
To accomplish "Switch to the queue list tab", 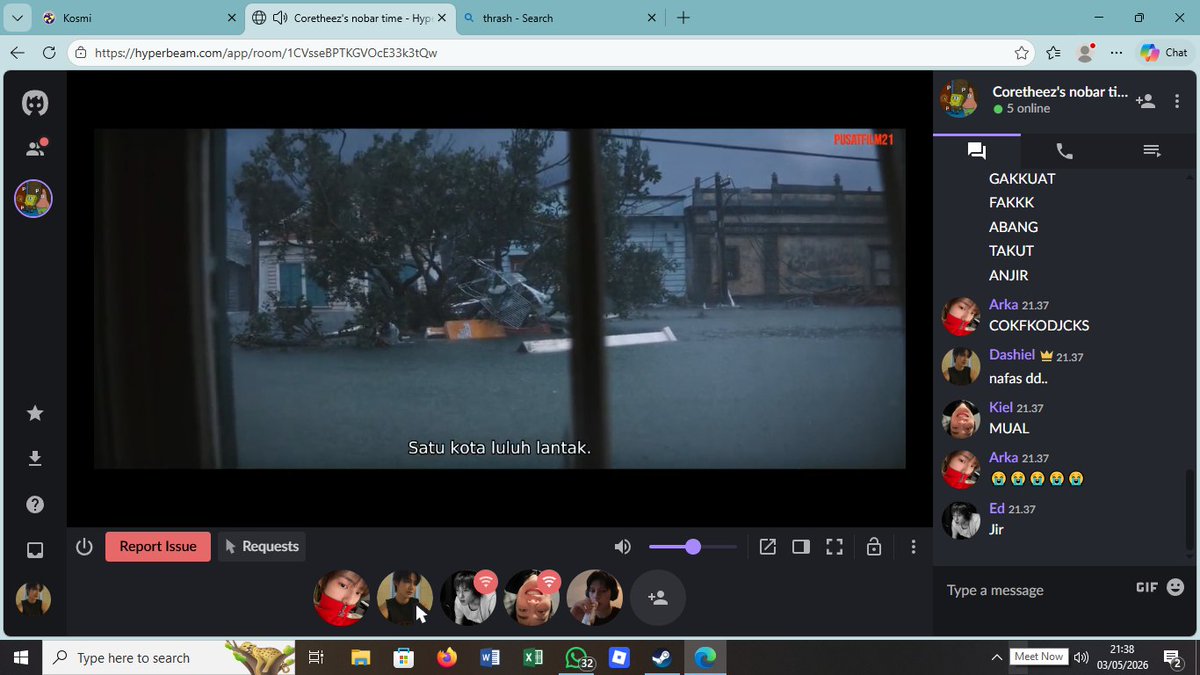I will (1152, 151).
